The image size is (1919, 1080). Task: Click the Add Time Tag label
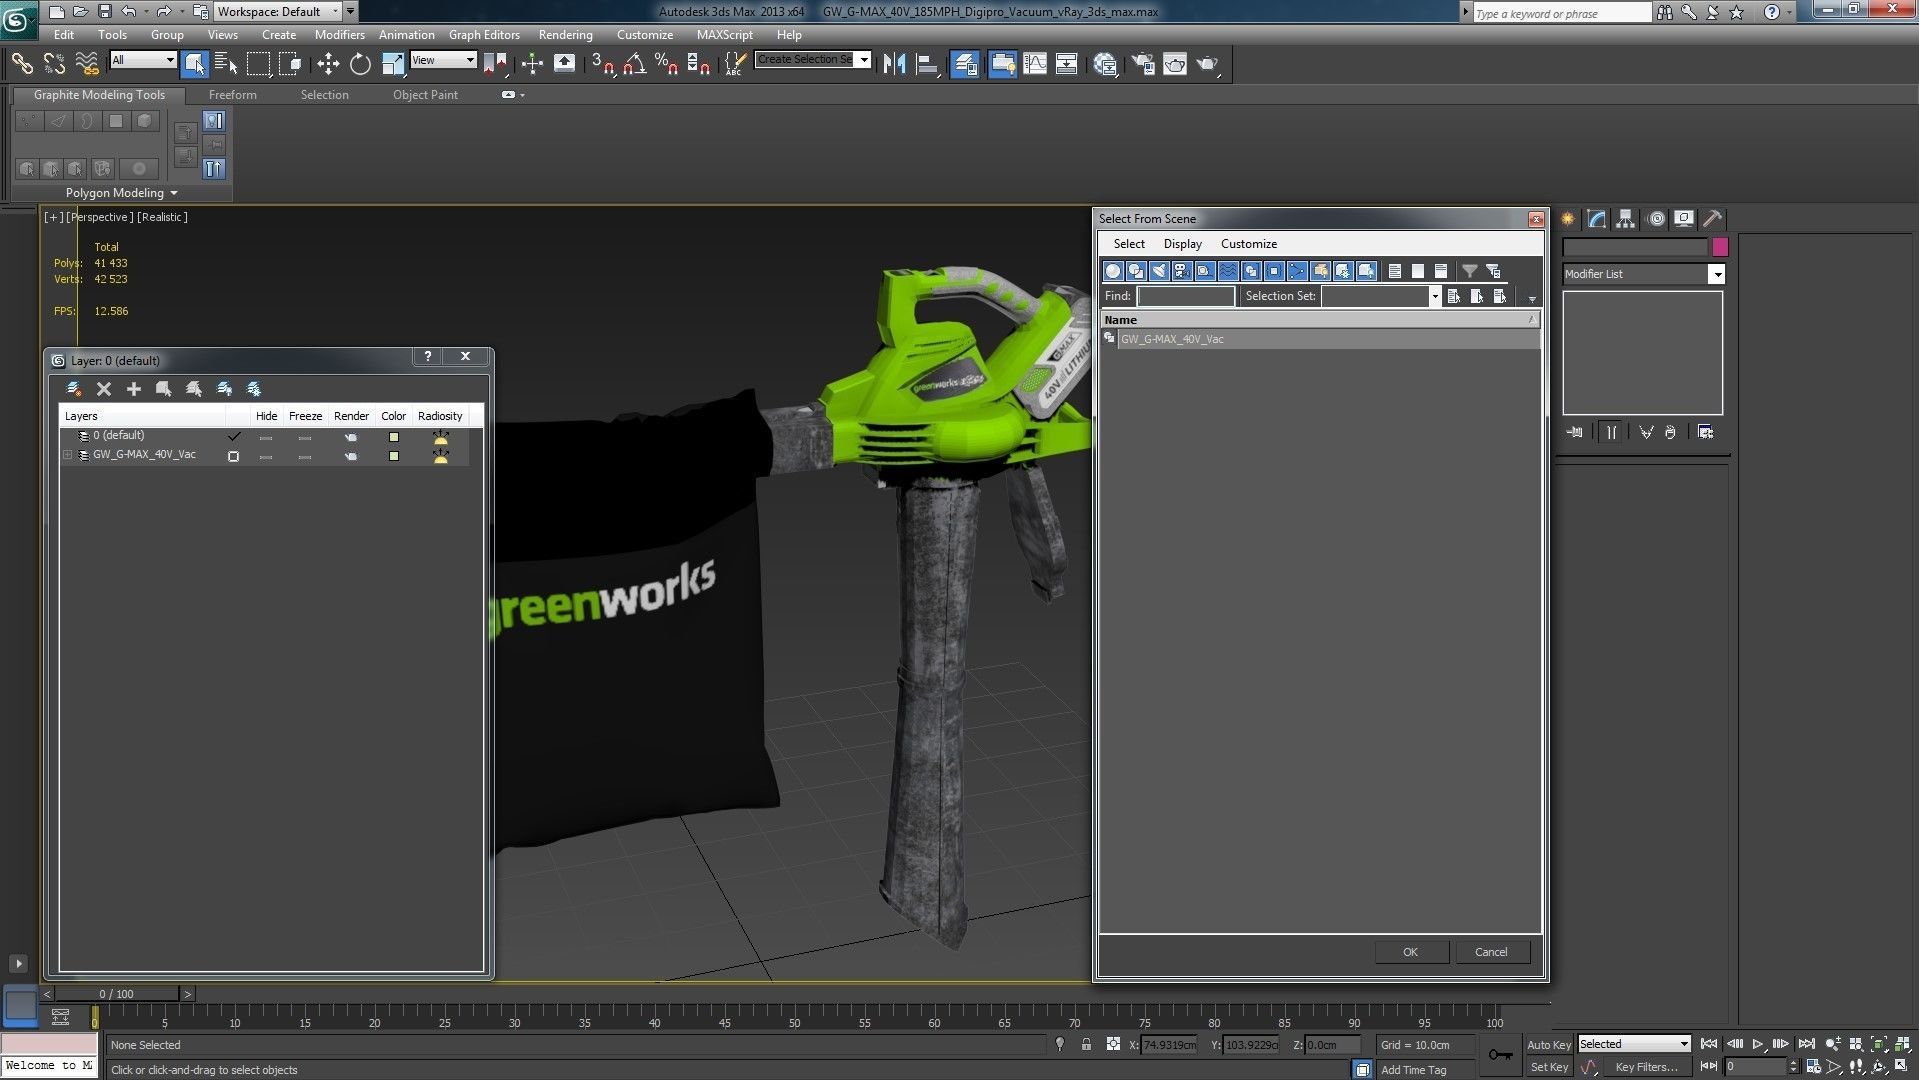[x=1413, y=1070]
